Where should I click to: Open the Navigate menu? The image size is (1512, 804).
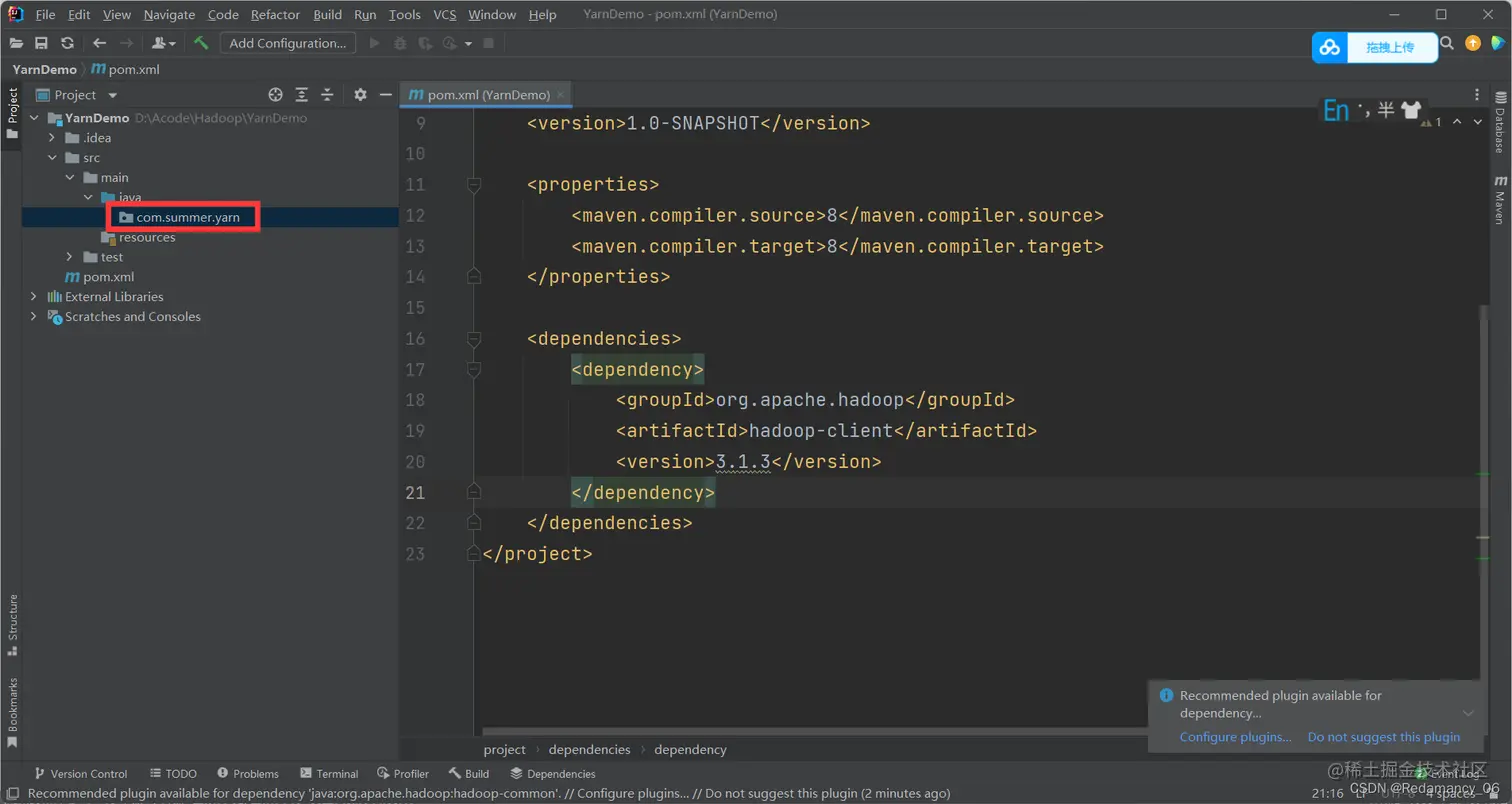tap(169, 15)
